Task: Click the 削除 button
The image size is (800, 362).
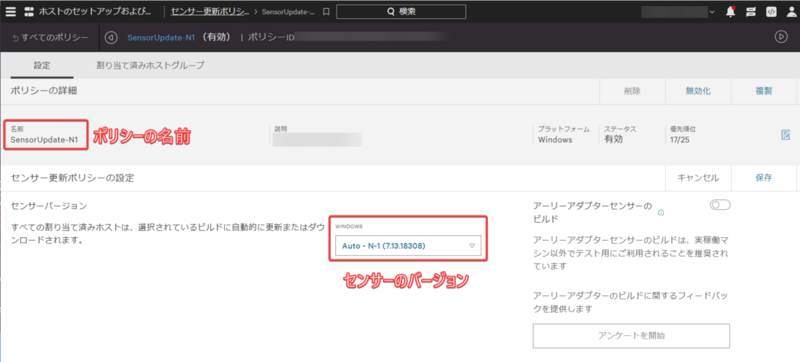Action: (632, 91)
